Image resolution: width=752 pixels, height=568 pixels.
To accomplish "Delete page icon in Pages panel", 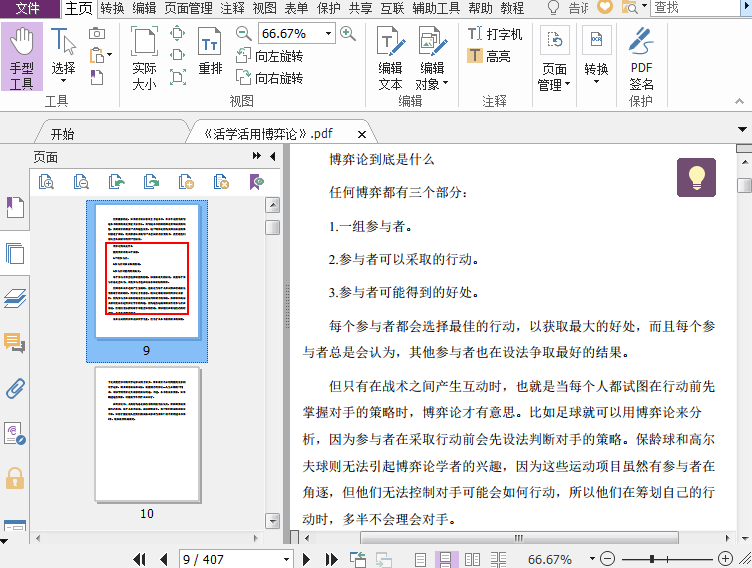I will (221, 182).
